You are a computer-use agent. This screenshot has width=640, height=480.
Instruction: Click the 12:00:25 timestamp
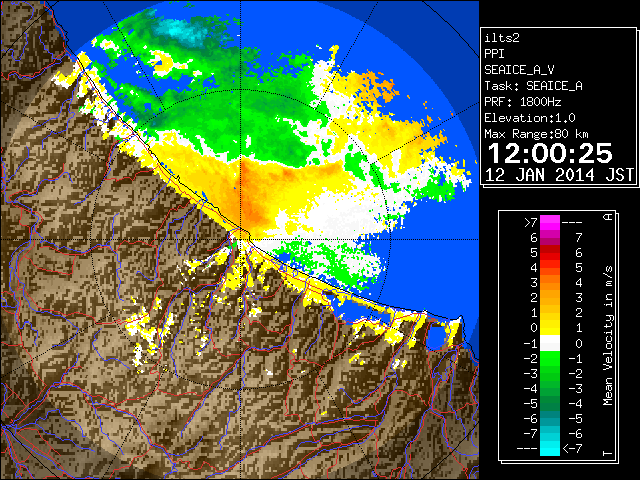tap(550, 153)
